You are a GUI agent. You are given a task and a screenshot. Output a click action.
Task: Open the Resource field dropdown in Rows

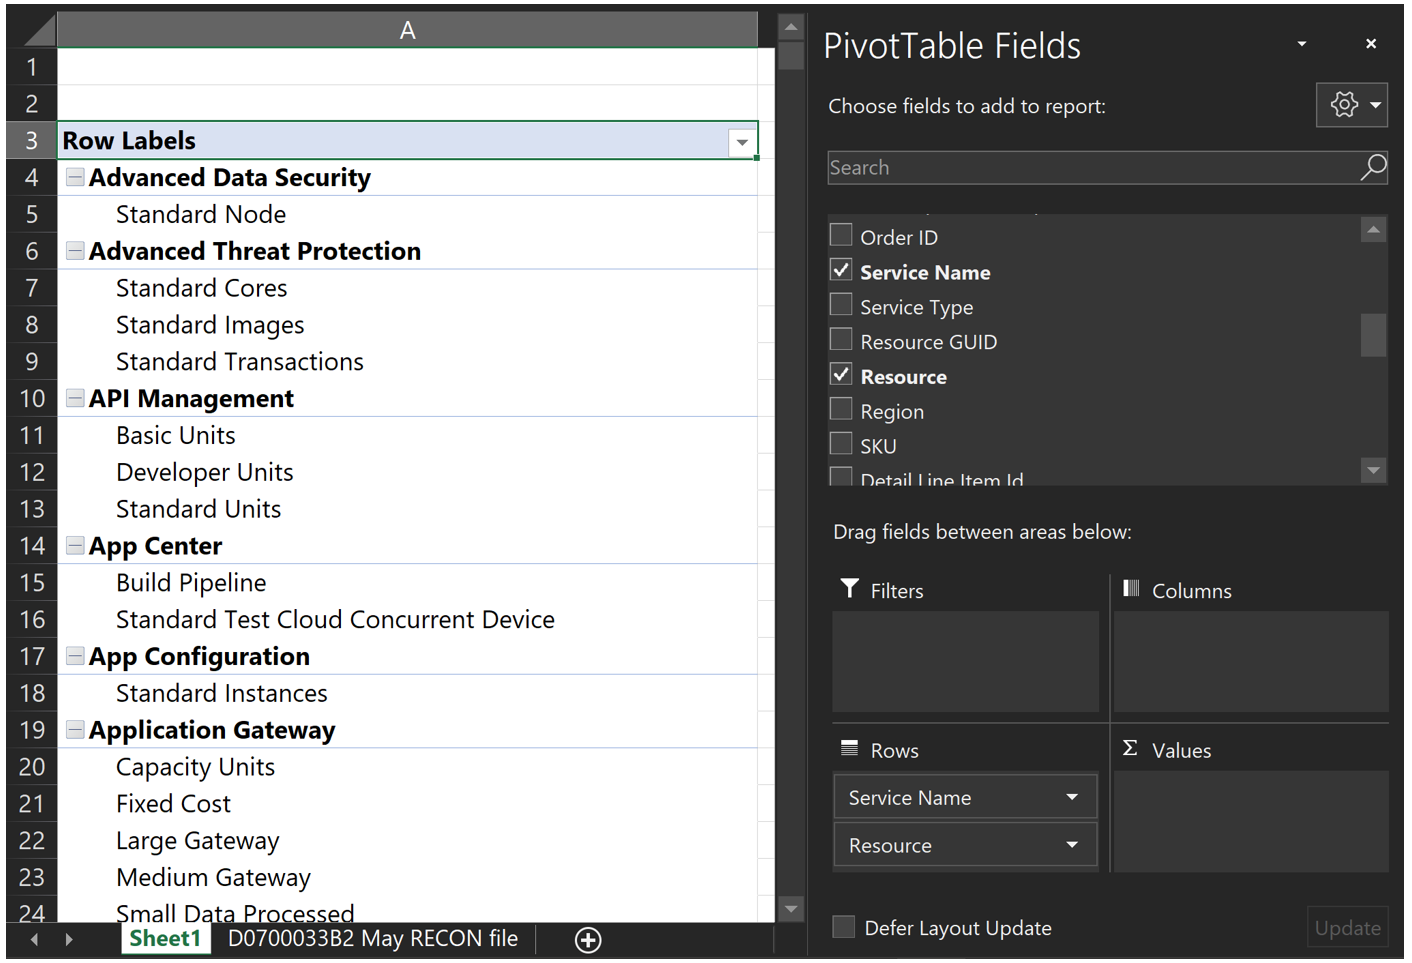(1072, 845)
